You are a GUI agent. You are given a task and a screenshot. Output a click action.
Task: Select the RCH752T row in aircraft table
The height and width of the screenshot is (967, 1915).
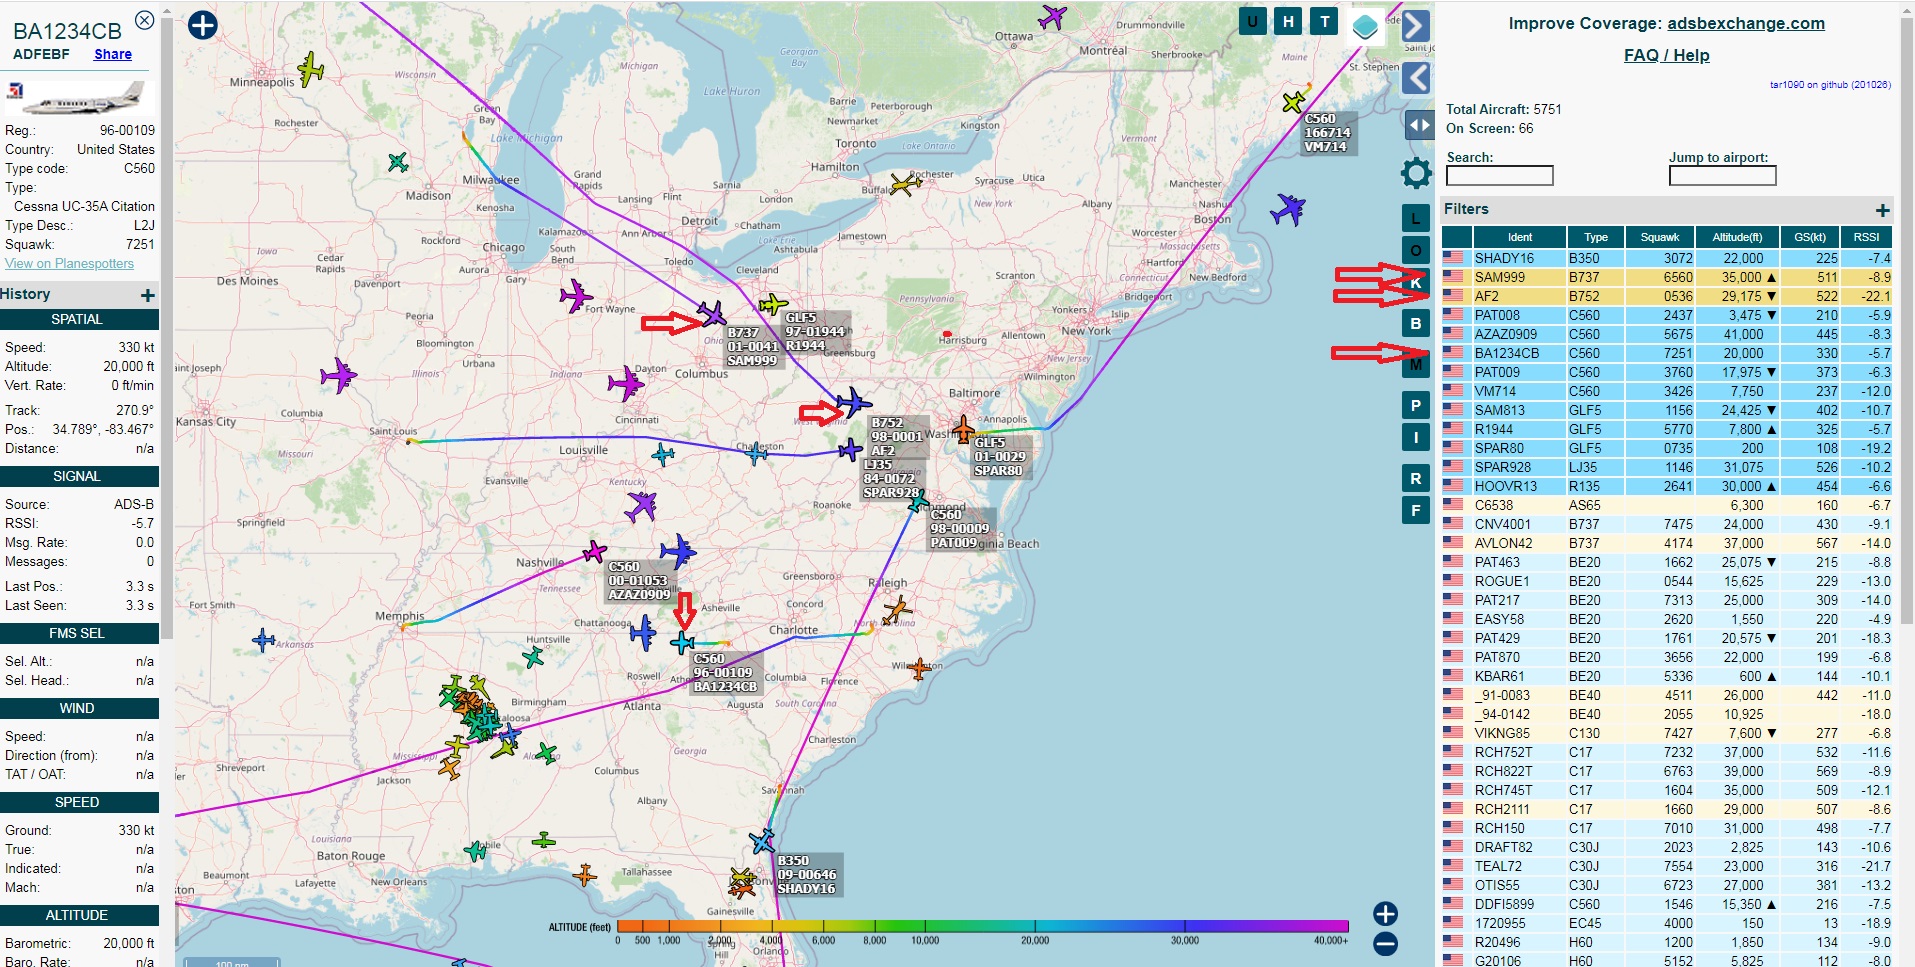pyautogui.click(x=1666, y=752)
